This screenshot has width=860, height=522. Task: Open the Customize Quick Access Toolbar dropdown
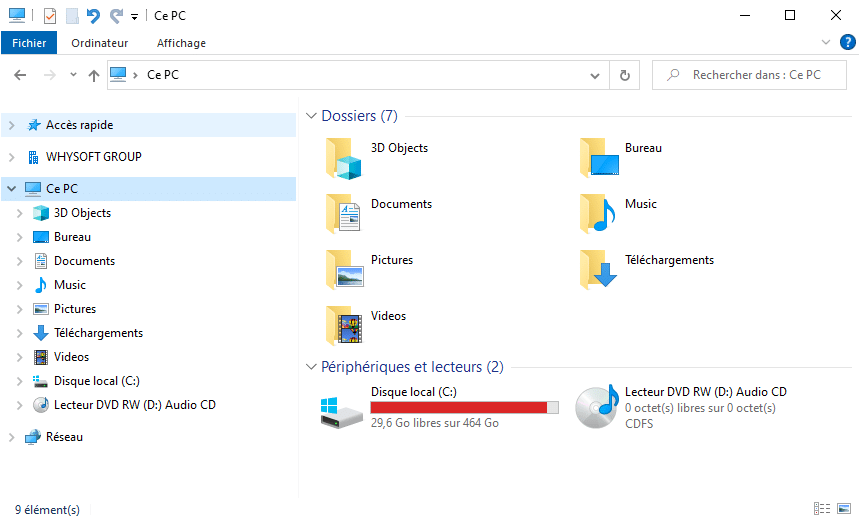tap(134, 17)
